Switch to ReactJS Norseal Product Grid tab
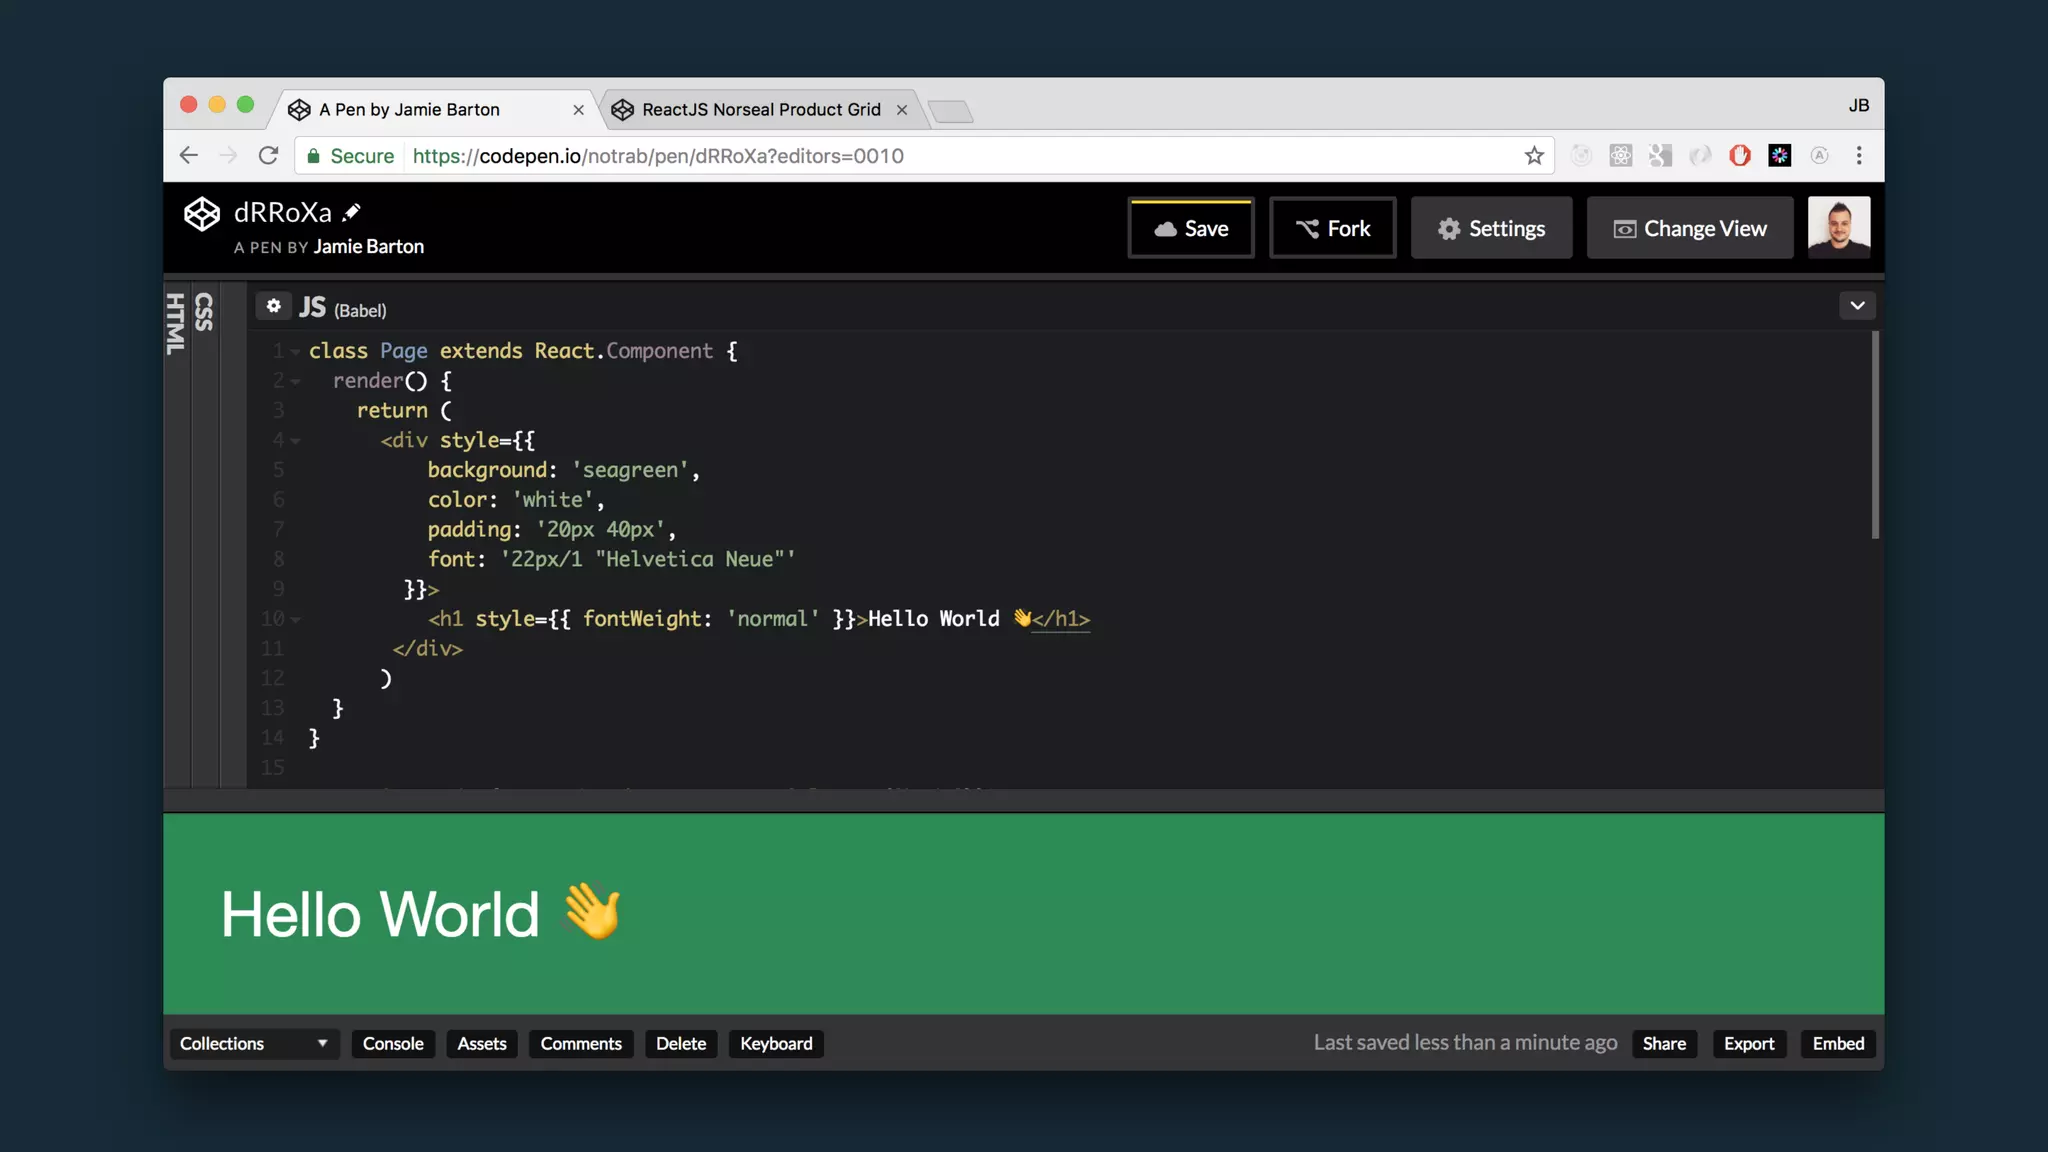This screenshot has height=1152, width=2048. [760, 110]
